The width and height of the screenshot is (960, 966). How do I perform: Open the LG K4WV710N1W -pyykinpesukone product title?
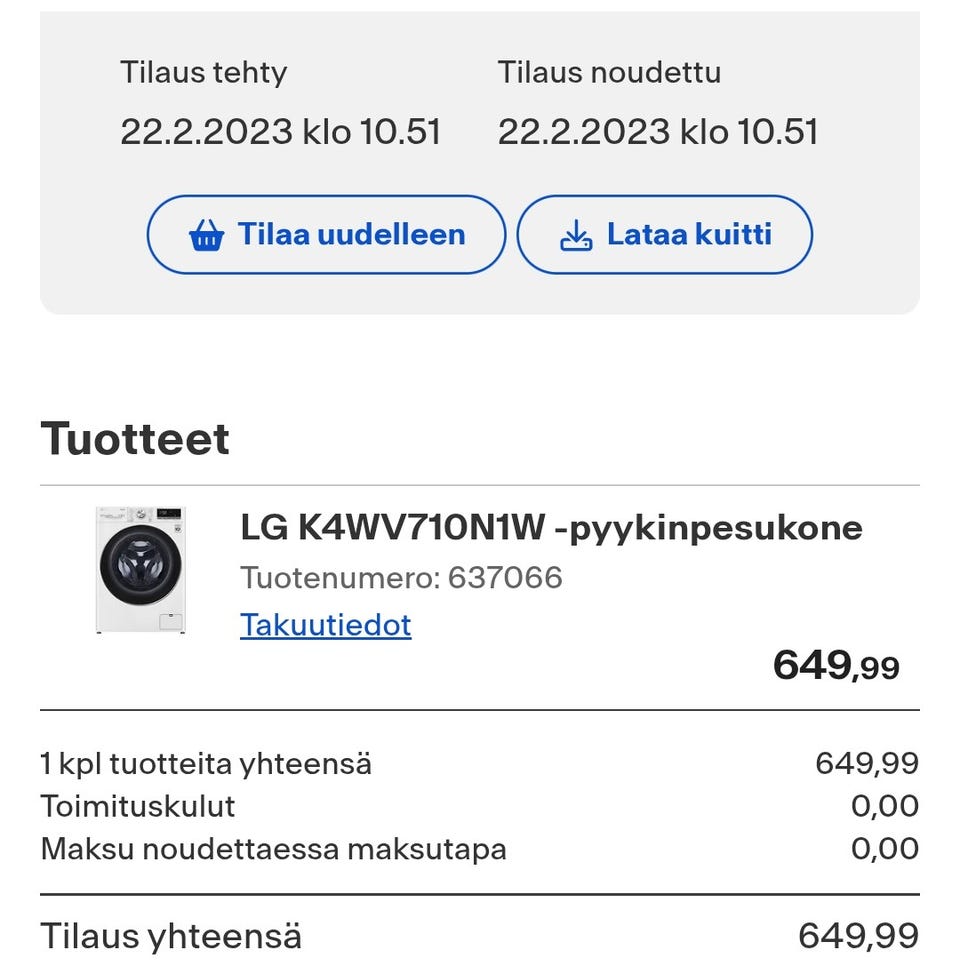point(551,527)
